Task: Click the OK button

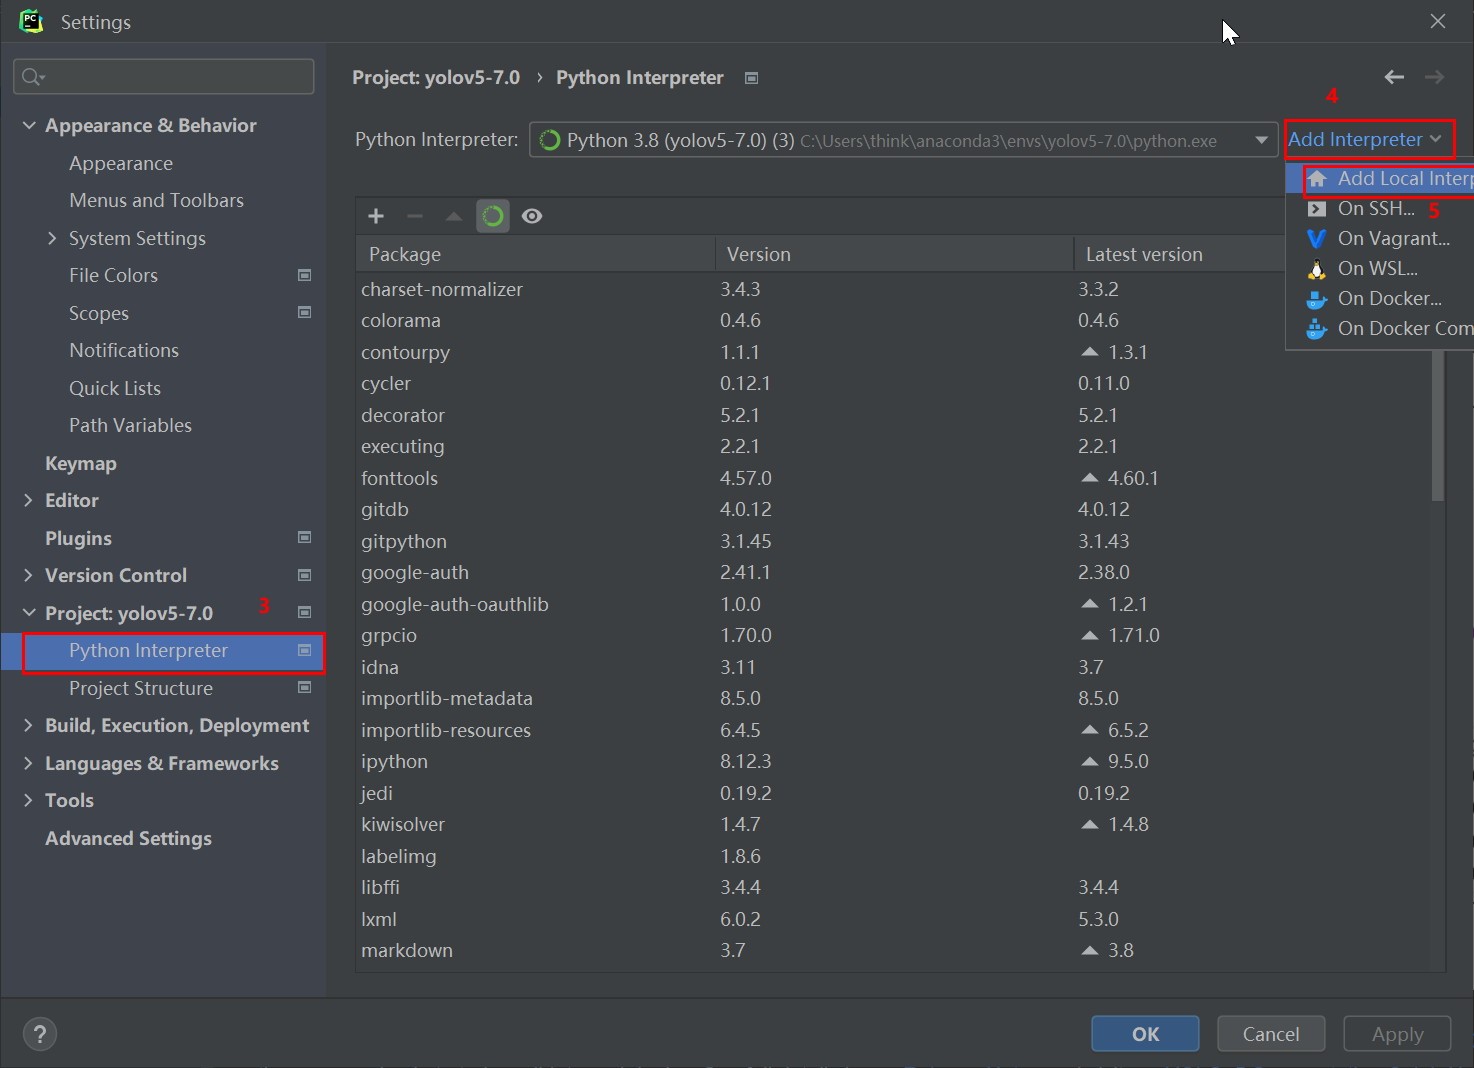Action: click(x=1145, y=1034)
